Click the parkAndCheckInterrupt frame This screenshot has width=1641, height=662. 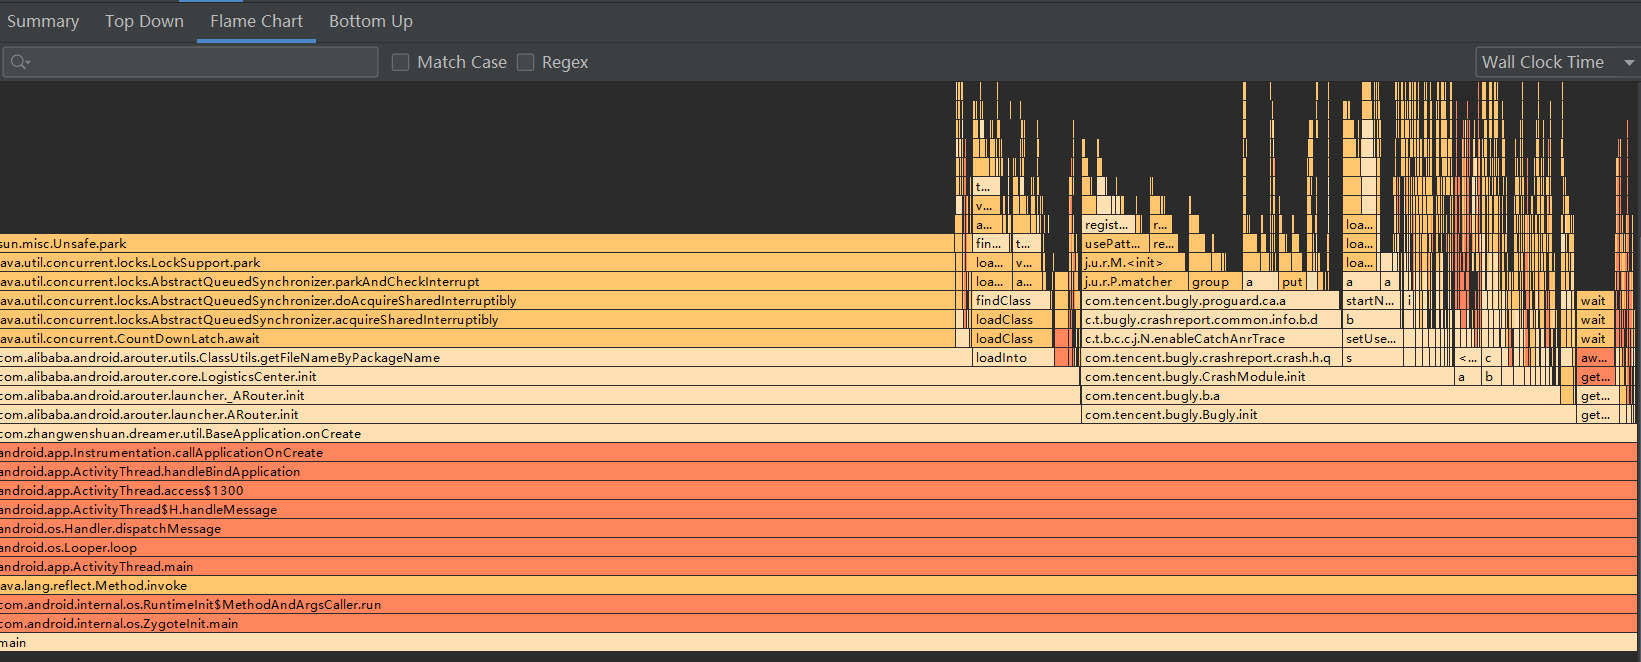point(477,282)
